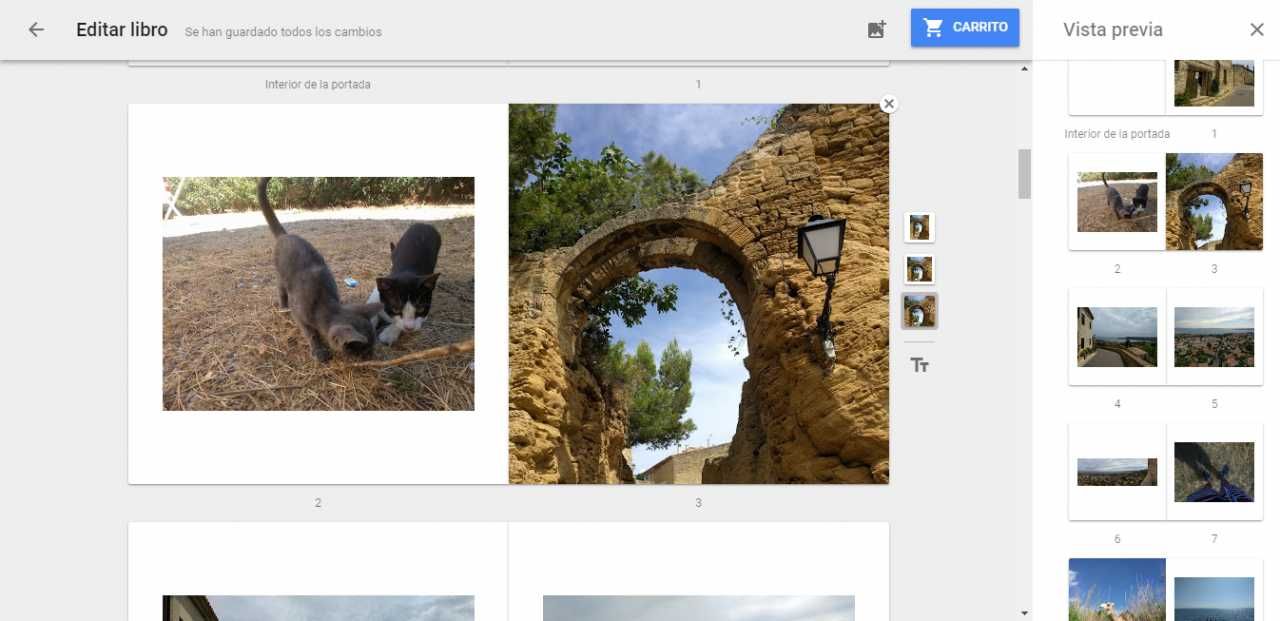Close the Vista previa panel
Viewport: 1280px width, 621px height.
pos(1257,30)
